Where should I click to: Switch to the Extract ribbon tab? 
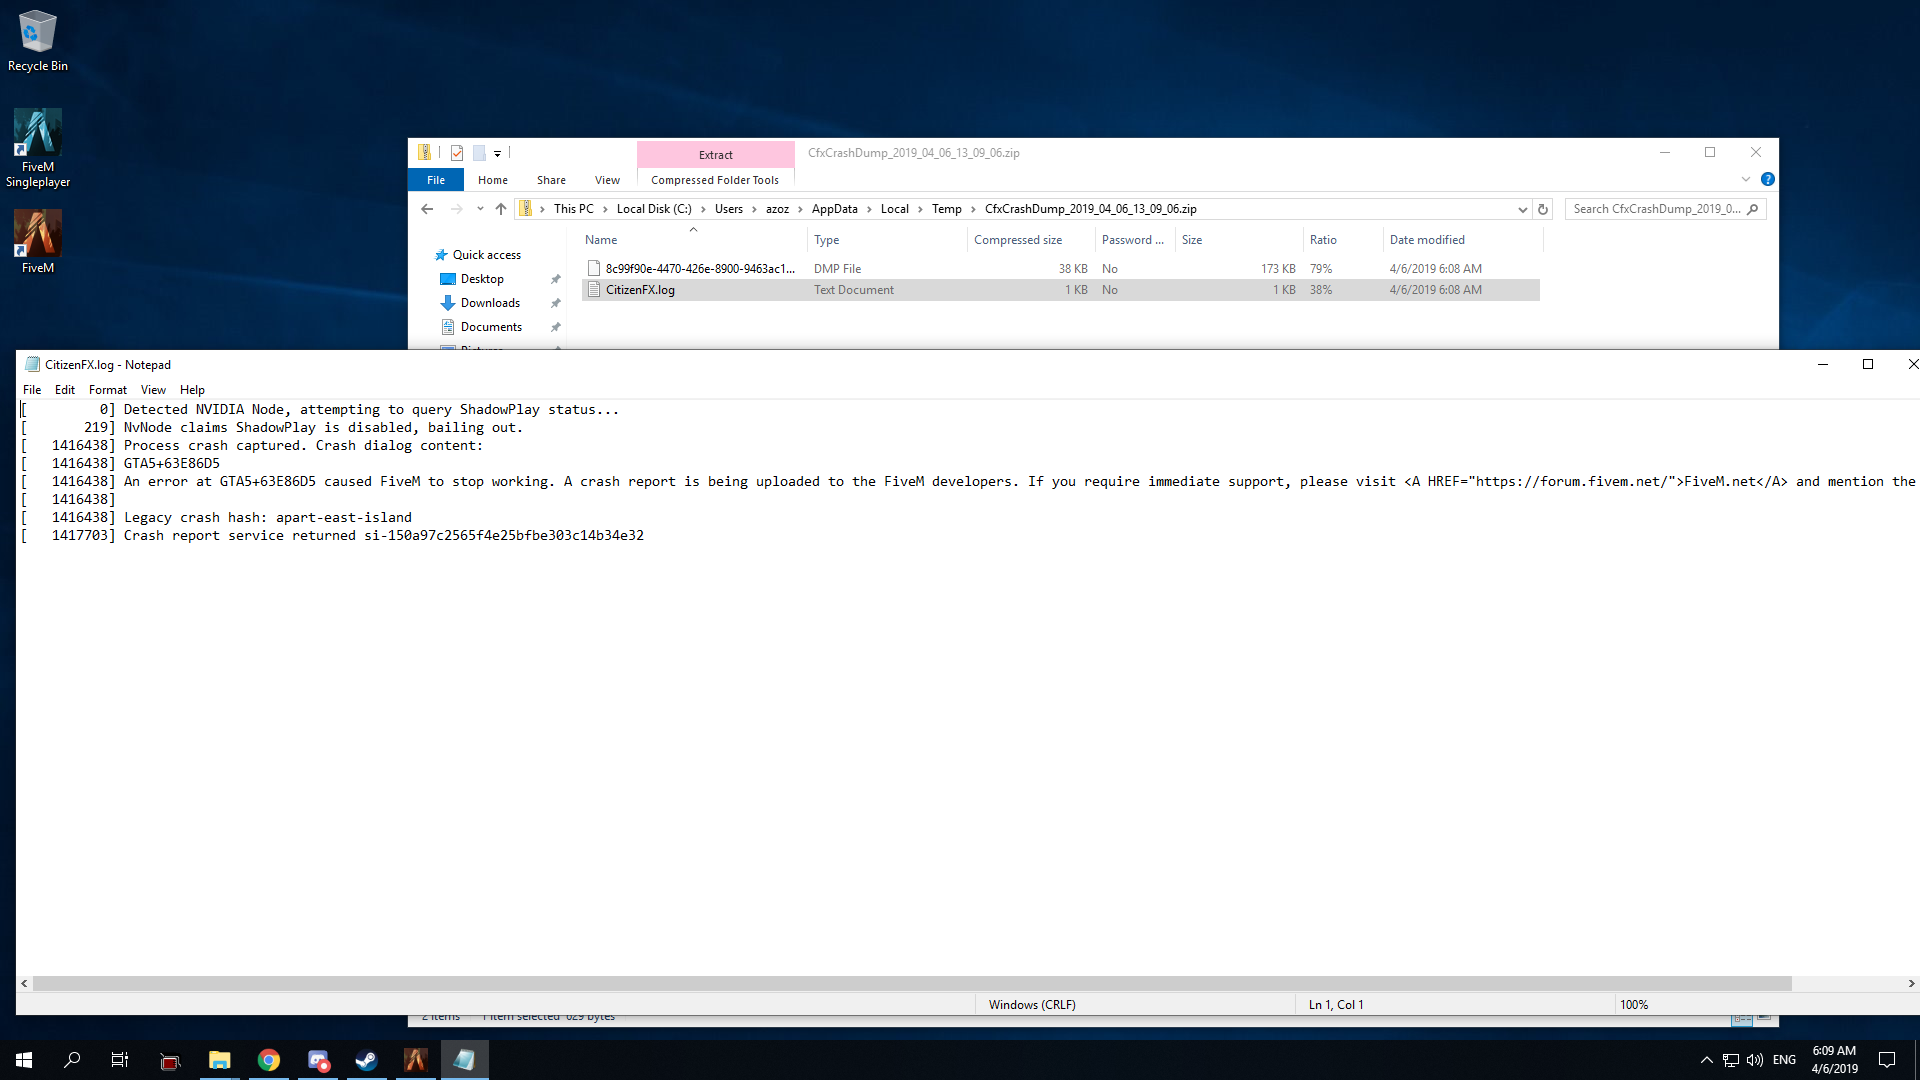(715, 154)
